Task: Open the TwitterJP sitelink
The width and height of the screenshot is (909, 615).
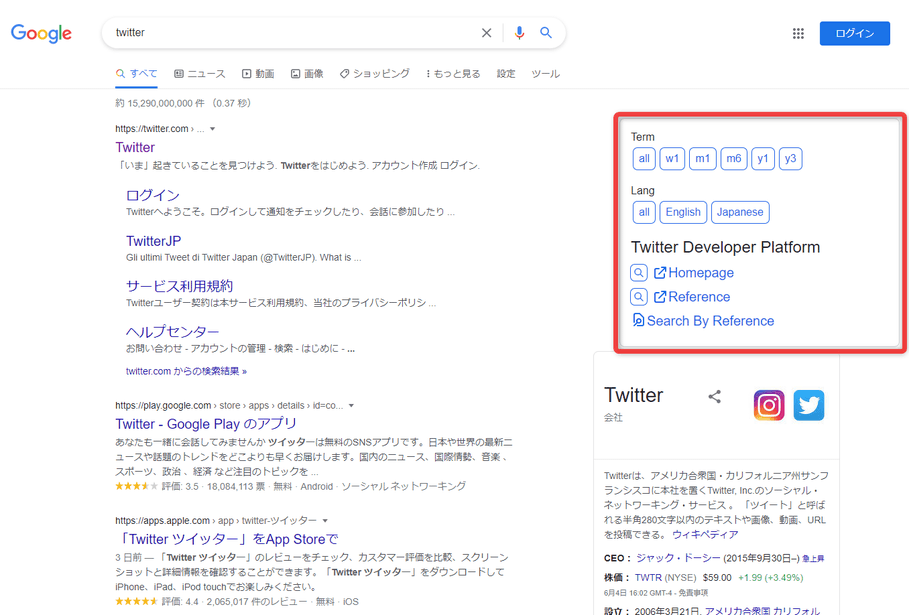Action: [154, 241]
